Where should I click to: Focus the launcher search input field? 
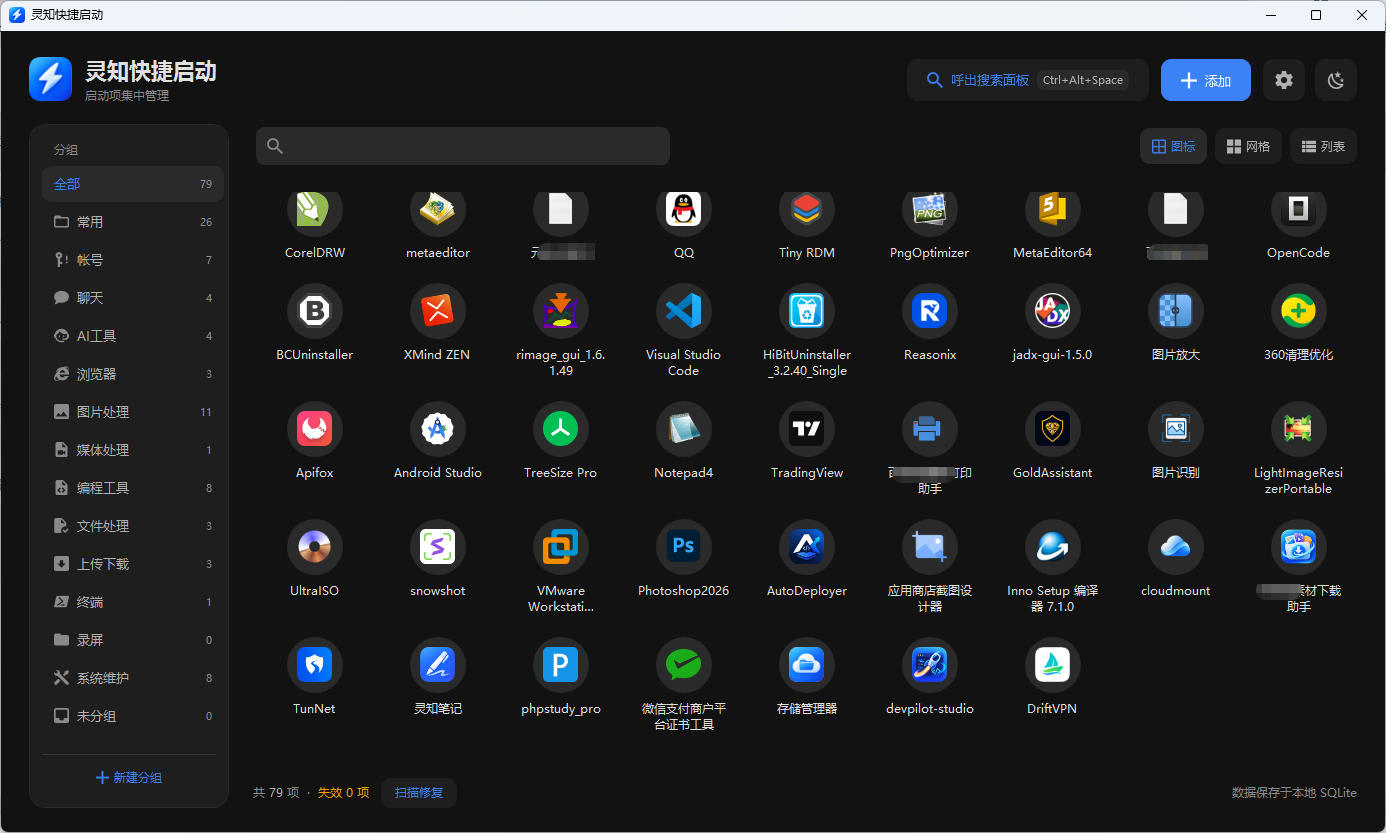(x=463, y=146)
